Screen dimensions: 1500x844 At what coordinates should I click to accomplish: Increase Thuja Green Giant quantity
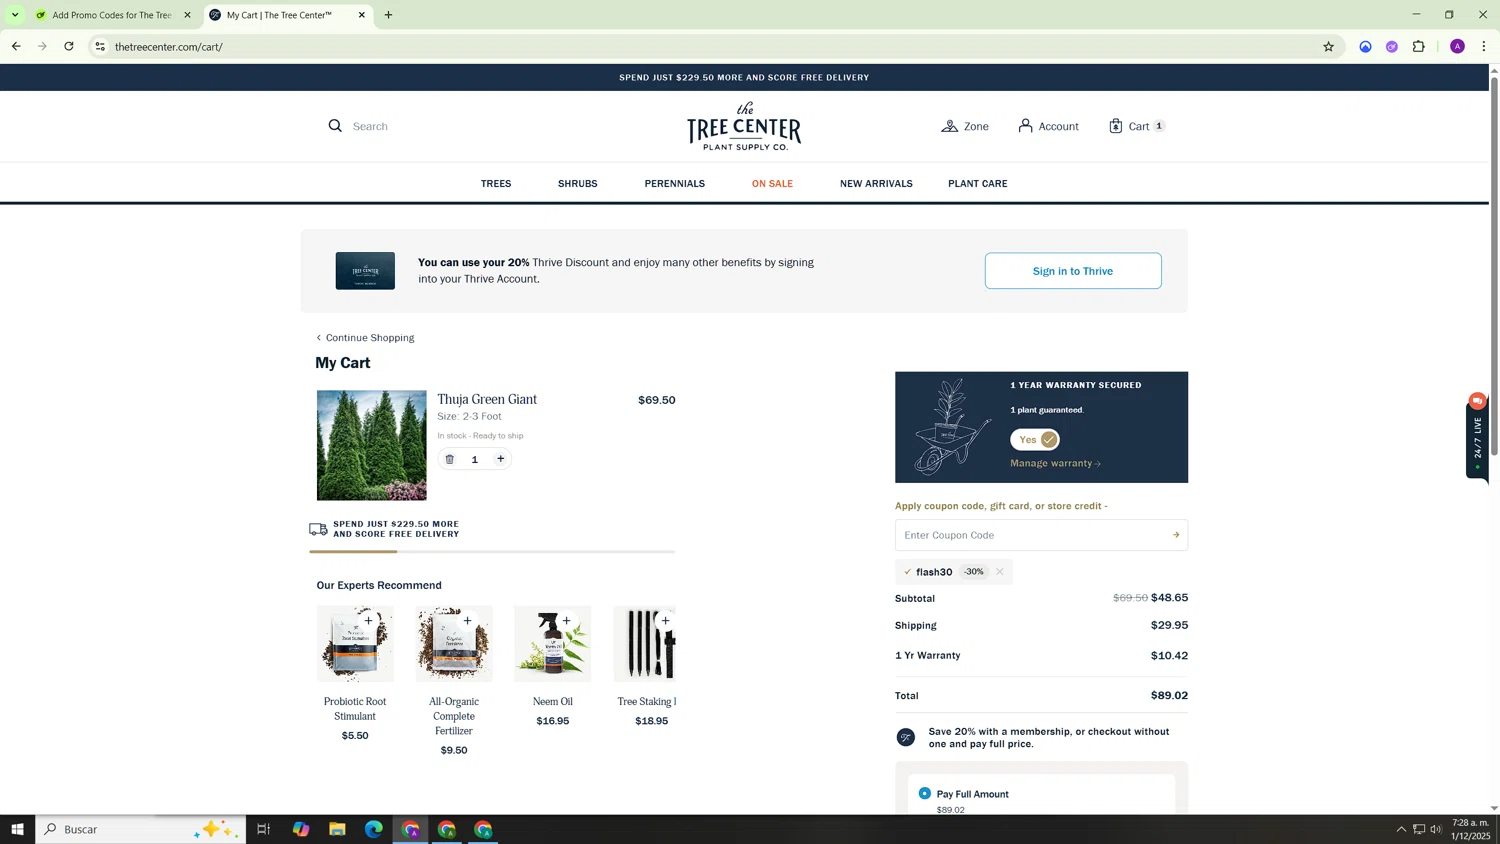click(501, 459)
